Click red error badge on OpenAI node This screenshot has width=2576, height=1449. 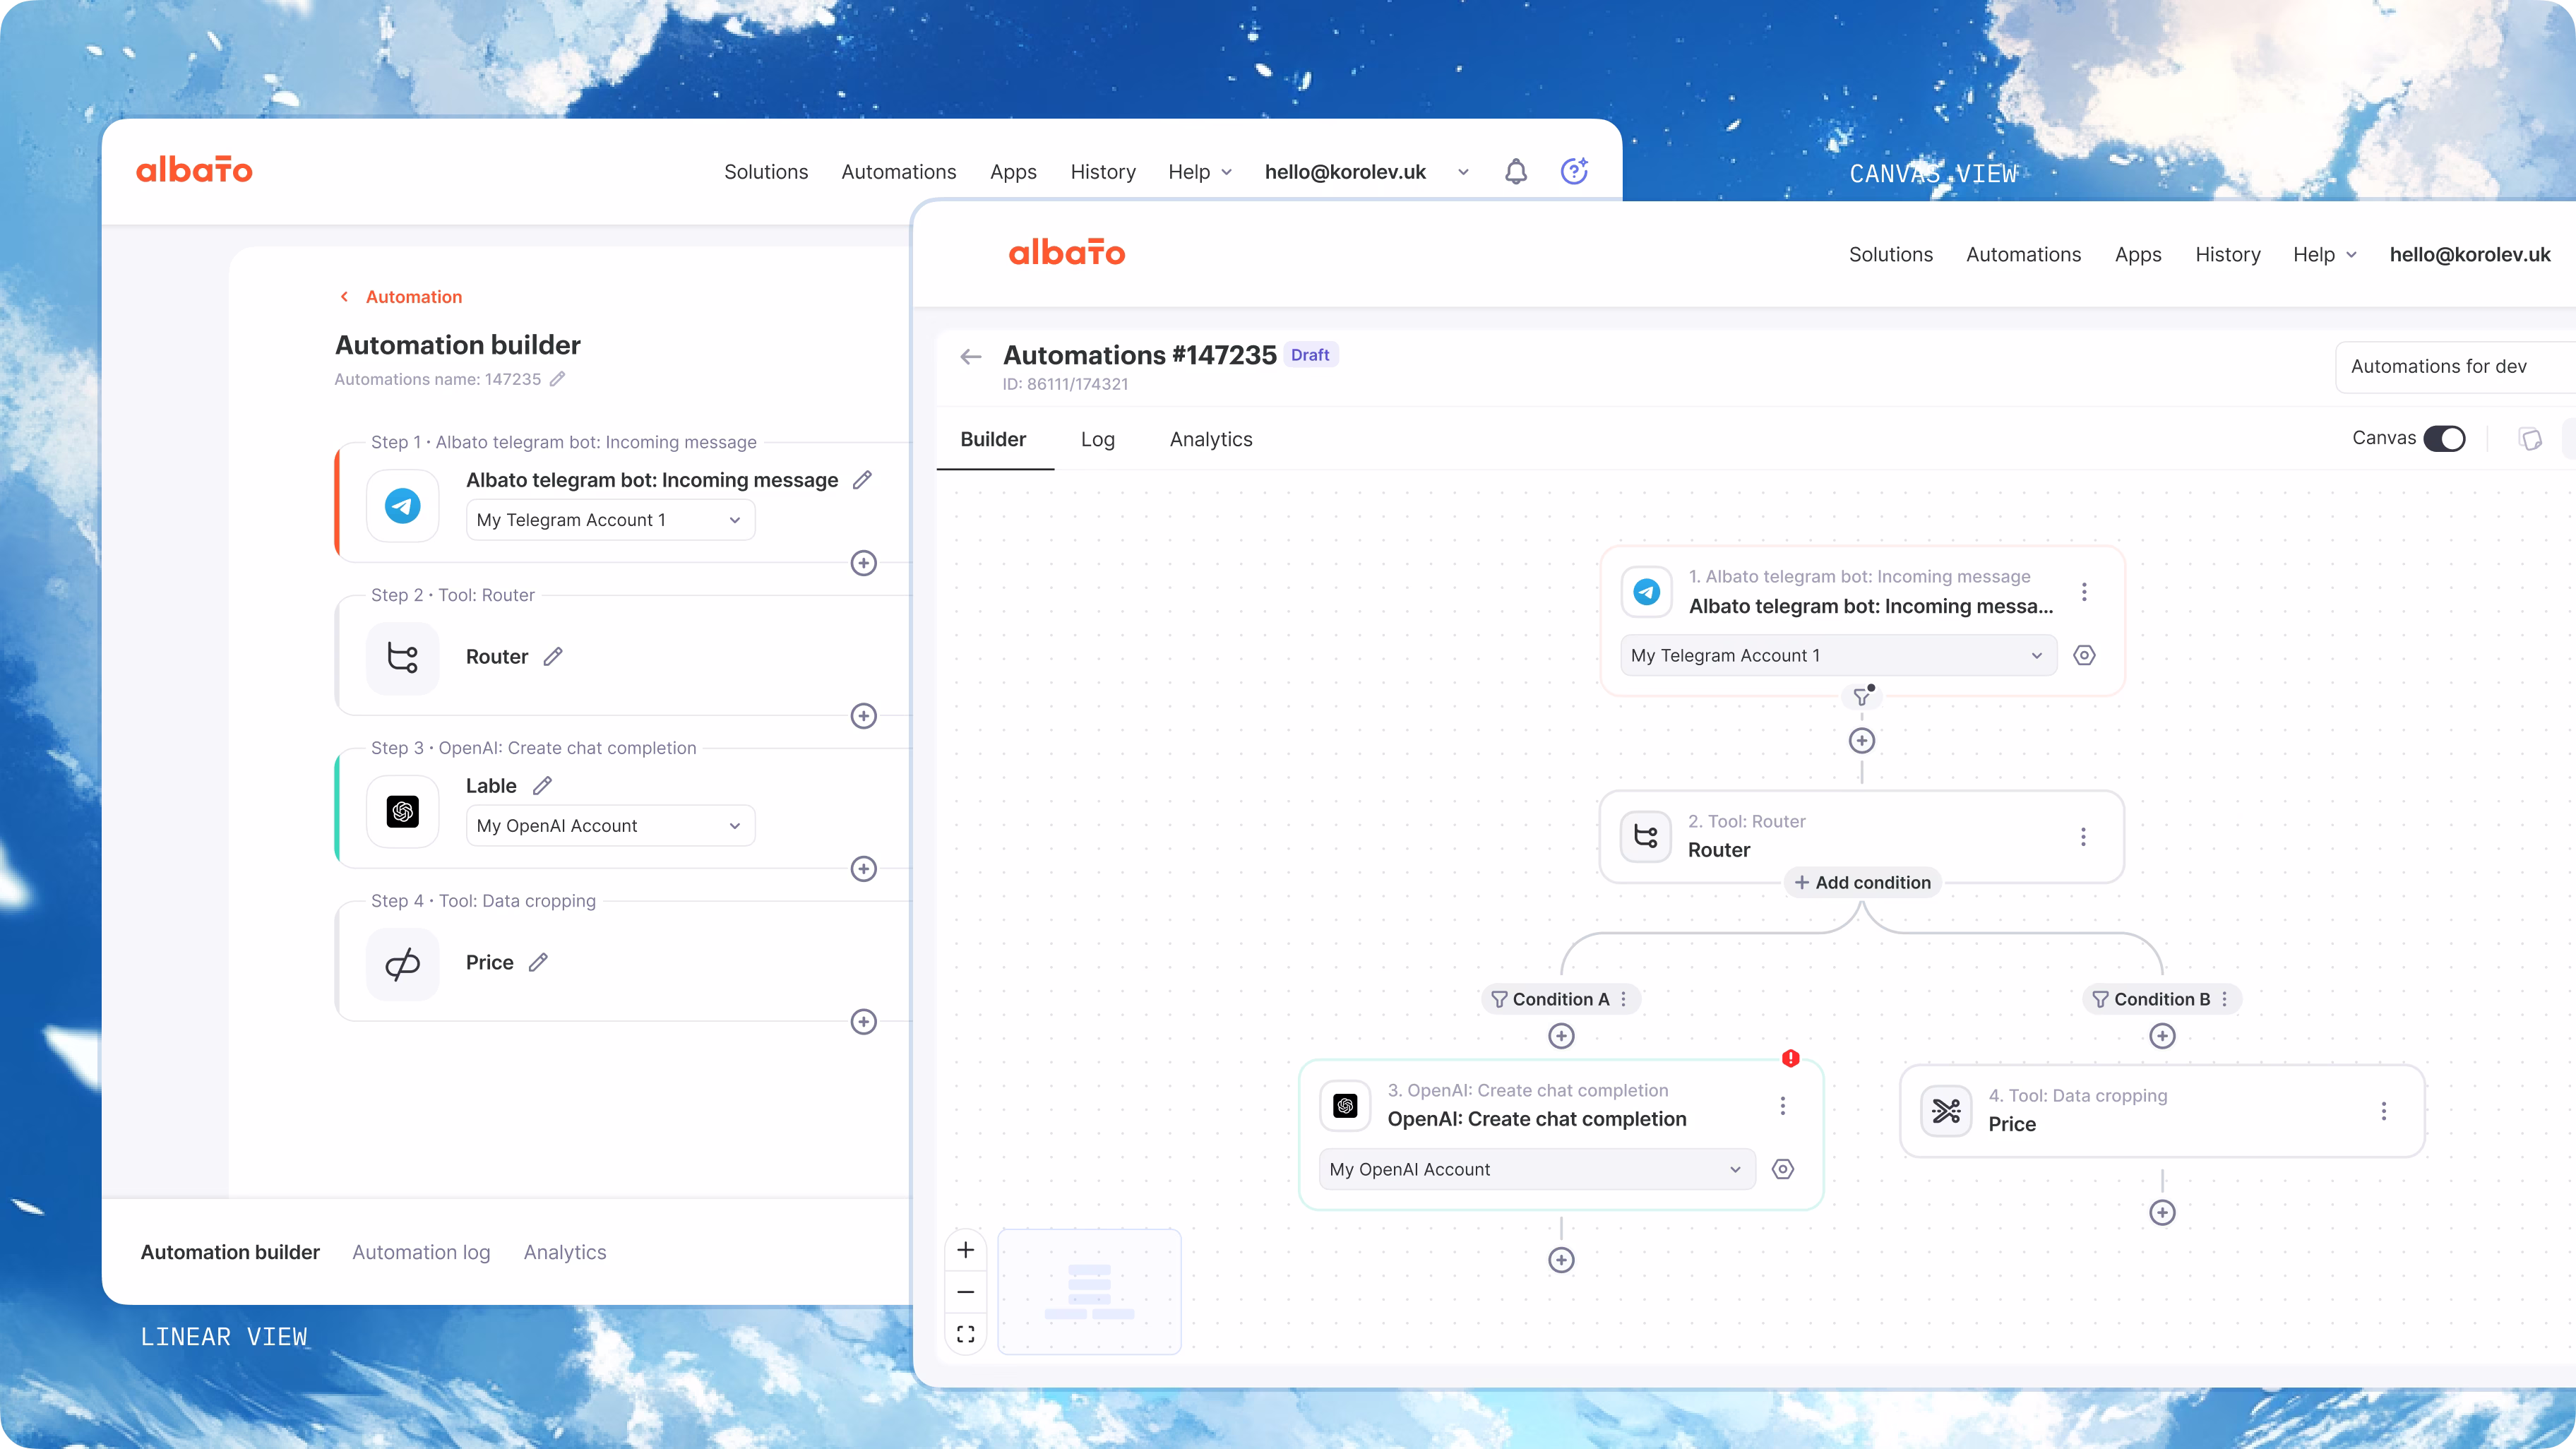(1790, 1058)
